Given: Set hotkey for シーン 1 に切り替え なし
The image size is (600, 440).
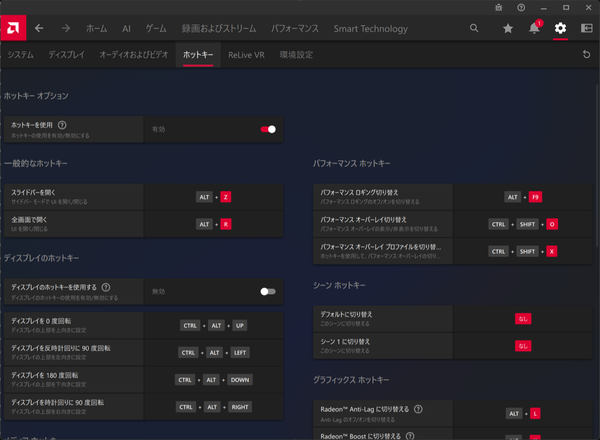Looking at the screenshot, I should point(523,346).
